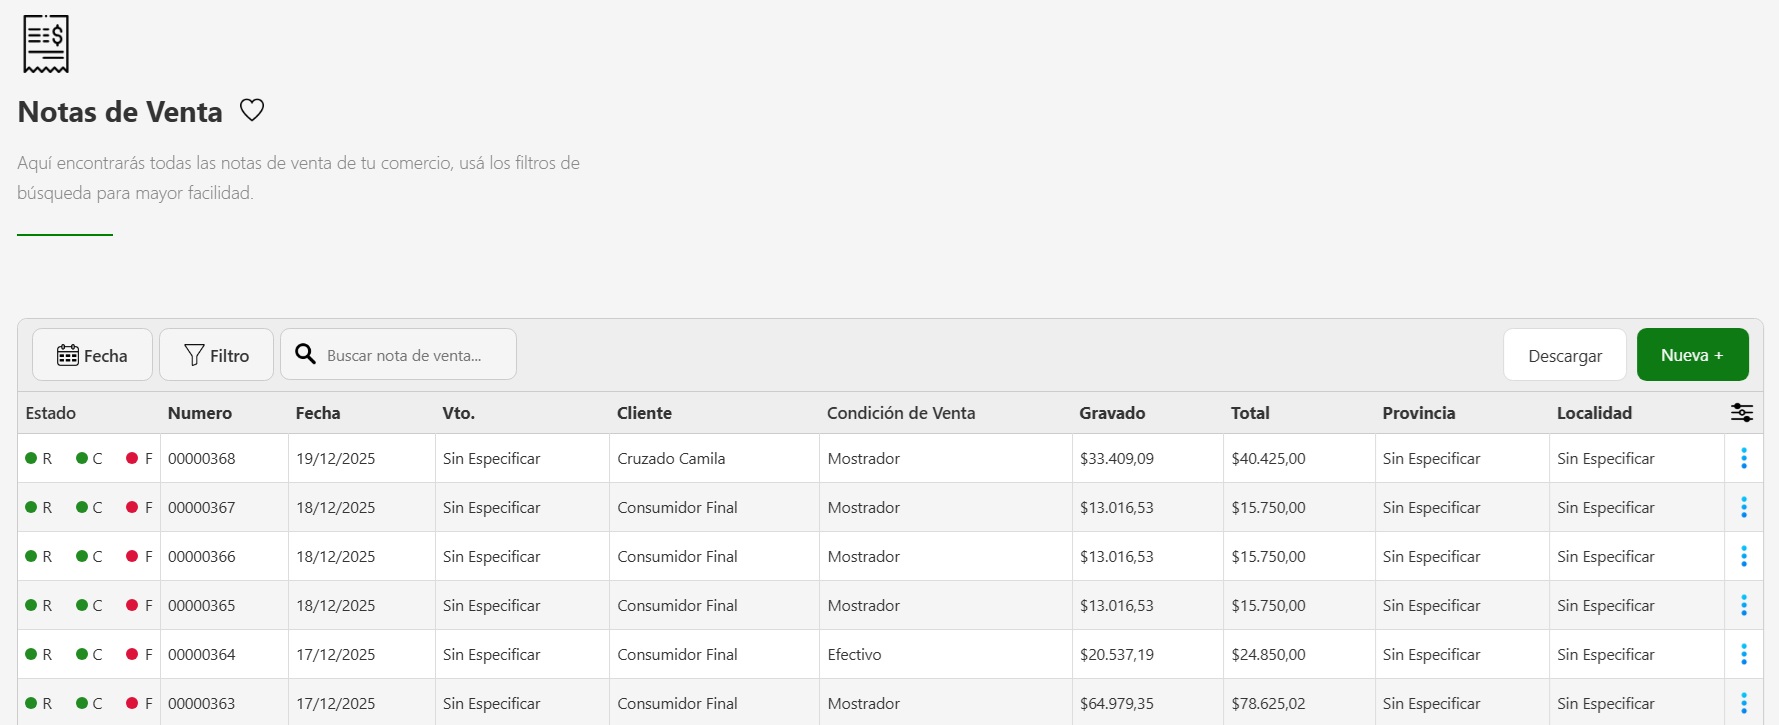Image resolution: width=1779 pixels, height=725 pixels.
Task: Sort by the Cliente column header
Action: click(644, 413)
